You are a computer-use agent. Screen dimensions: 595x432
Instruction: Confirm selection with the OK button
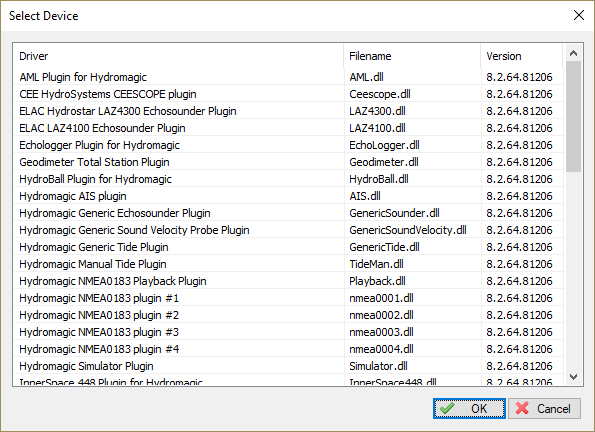469,408
